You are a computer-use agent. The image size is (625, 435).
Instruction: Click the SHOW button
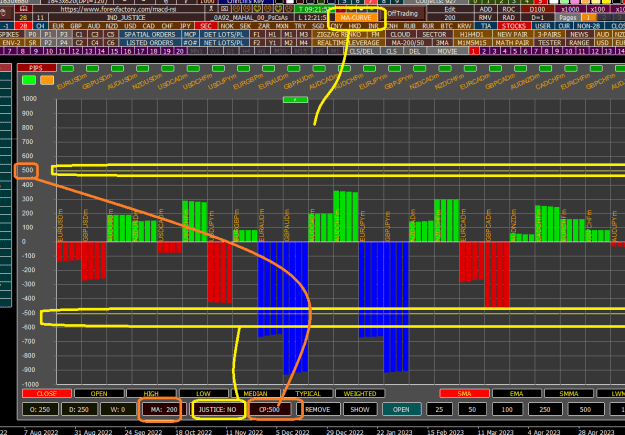(360, 409)
